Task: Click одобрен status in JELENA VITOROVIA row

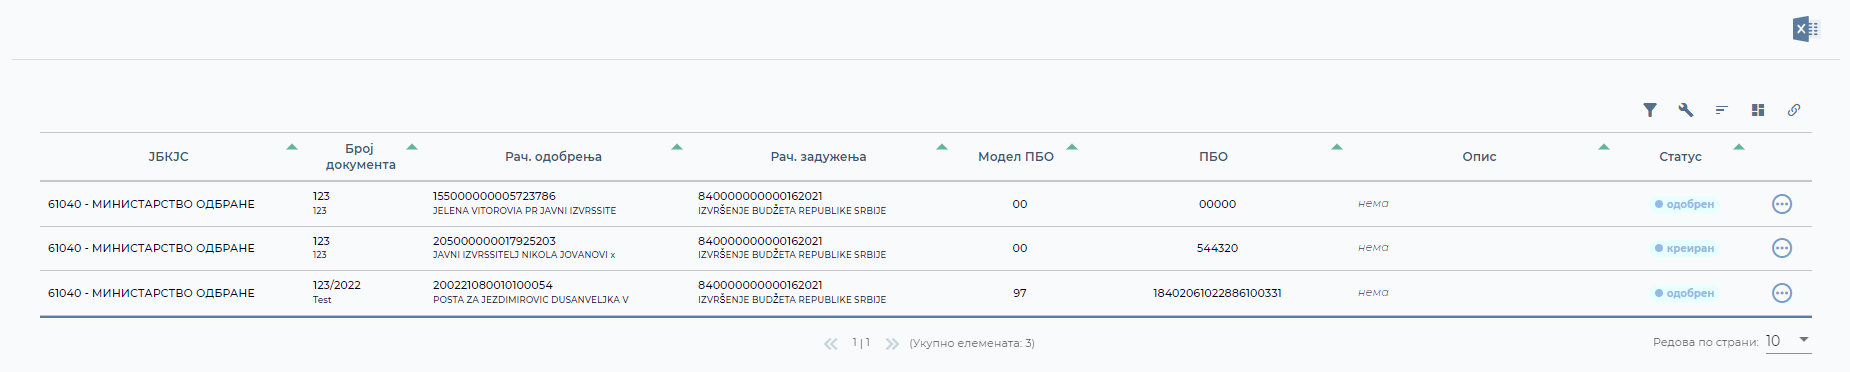Action: [1684, 204]
